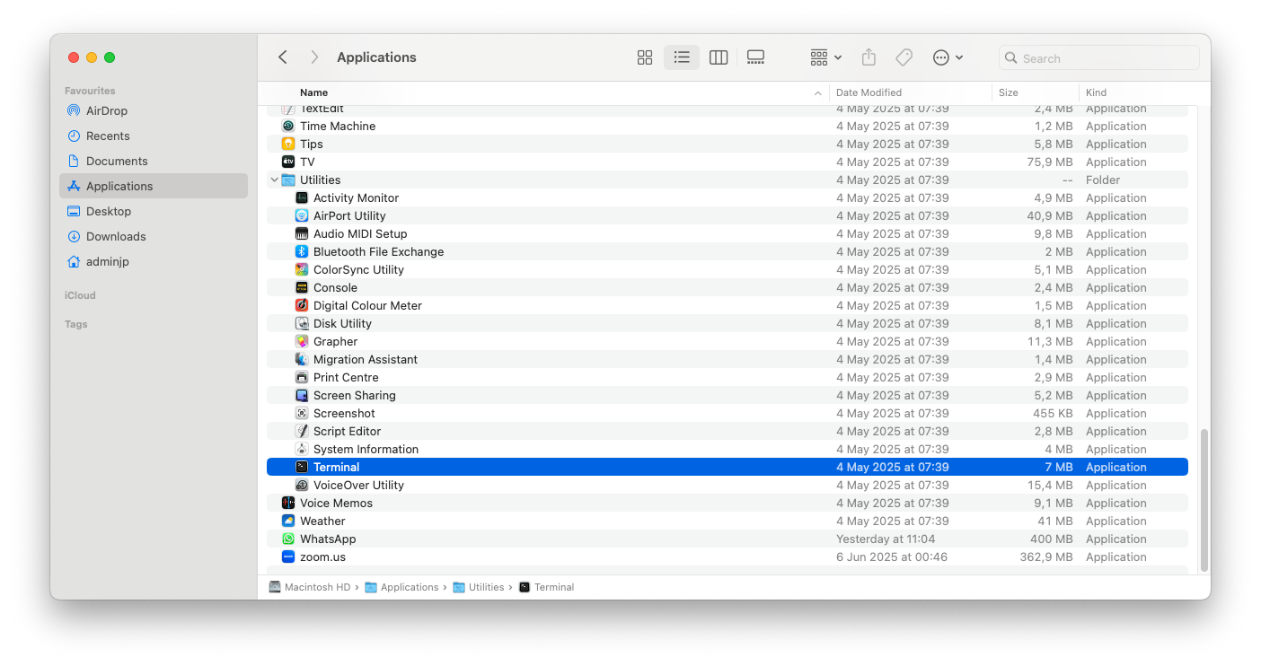This screenshot has height=666, width=1261.
Task: Click the Script Editor icon
Action: pos(302,432)
